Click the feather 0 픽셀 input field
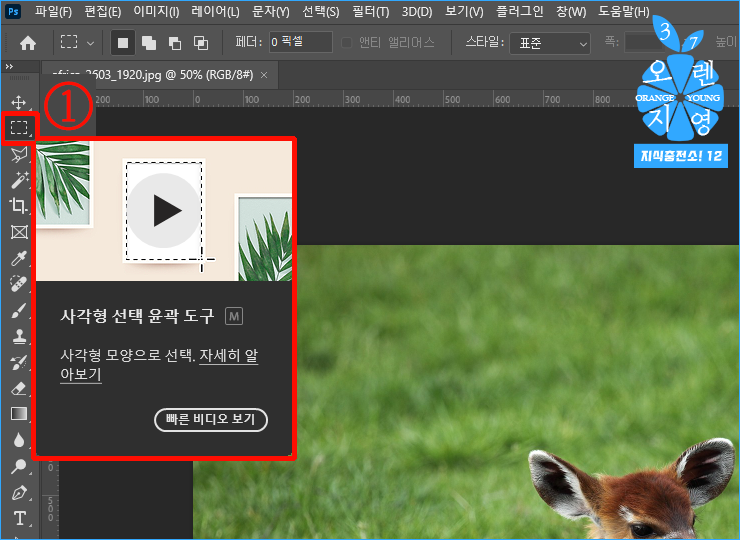This screenshot has width=740, height=540. 301,42
